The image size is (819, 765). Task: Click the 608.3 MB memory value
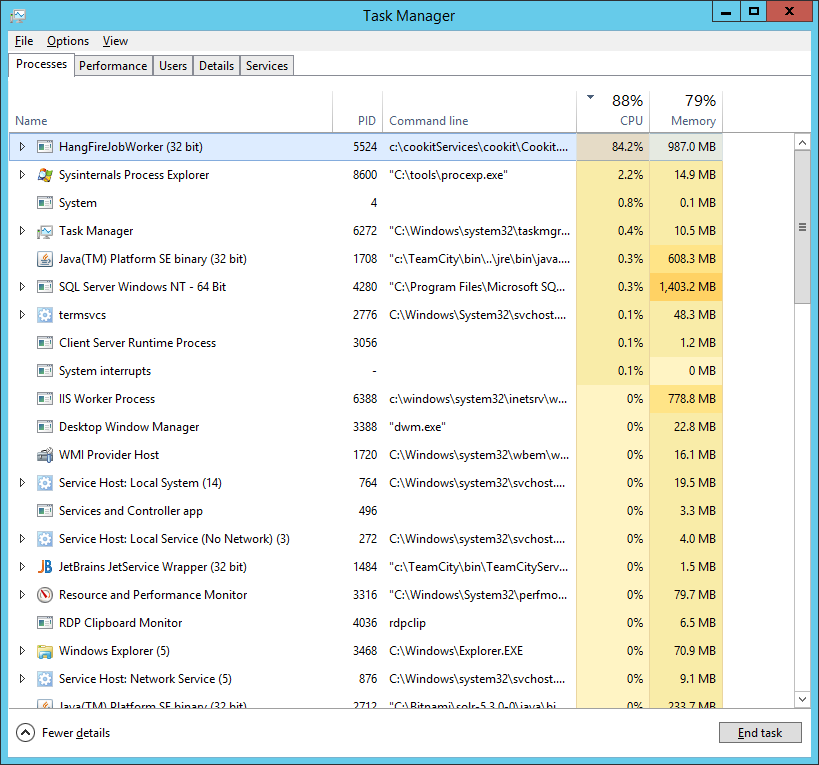692,259
